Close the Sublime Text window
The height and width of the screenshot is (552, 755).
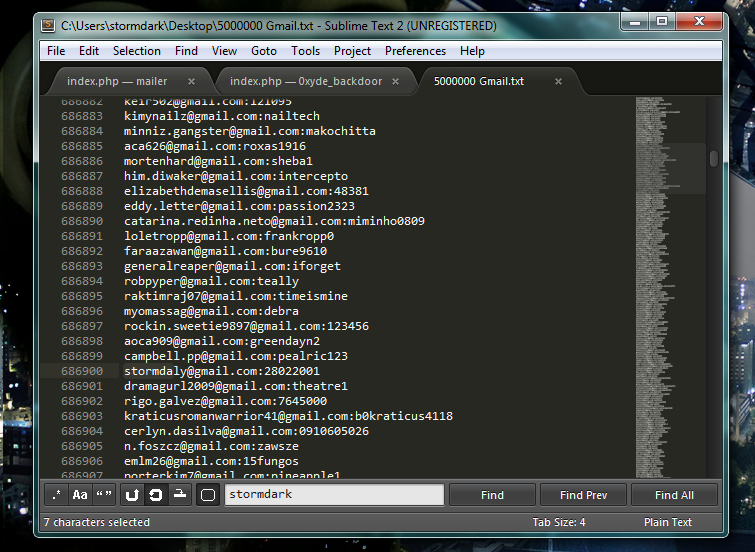[699, 22]
